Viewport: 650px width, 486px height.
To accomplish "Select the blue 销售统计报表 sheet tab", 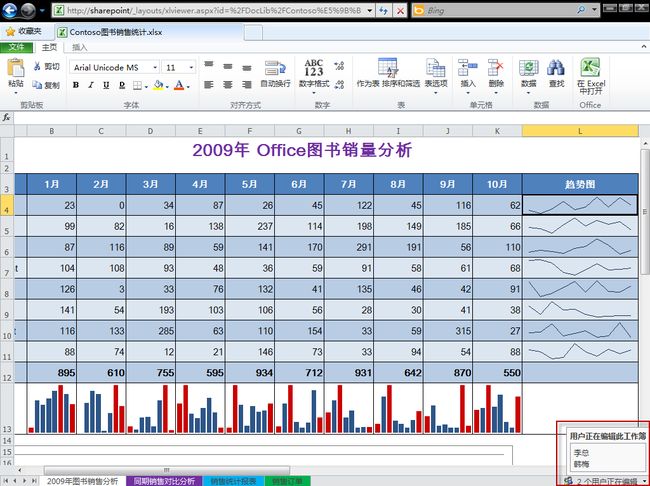I will click(x=233, y=481).
